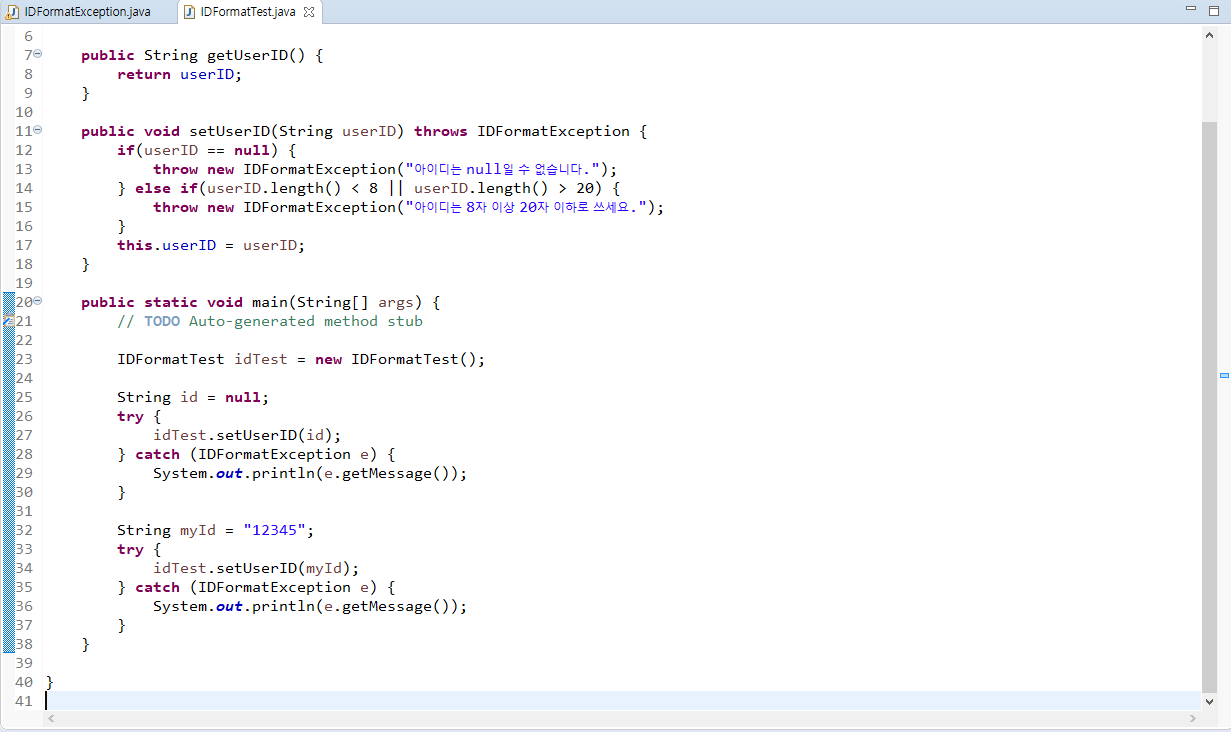This screenshot has width=1231, height=732.
Task: Collapse the main method fold at line 20
Action: pyautogui.click(x=38, y=300)
